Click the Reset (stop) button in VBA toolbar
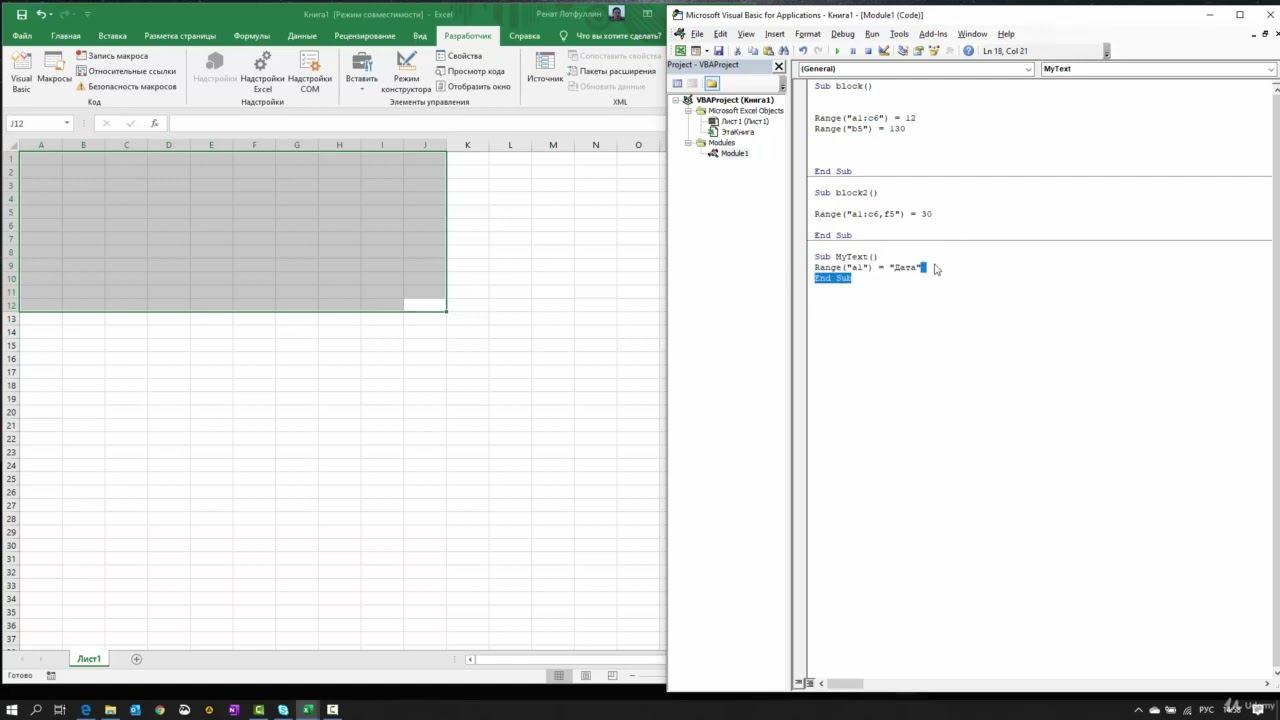This screenshot has width=1280, height=720. 867,51
